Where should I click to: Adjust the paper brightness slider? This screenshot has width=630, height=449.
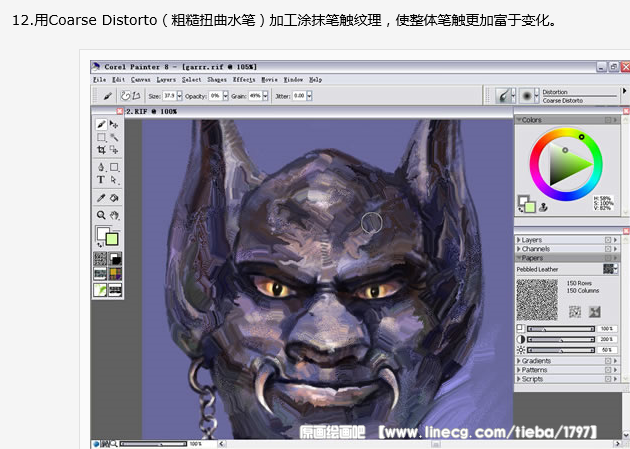[x=560, y=350]
